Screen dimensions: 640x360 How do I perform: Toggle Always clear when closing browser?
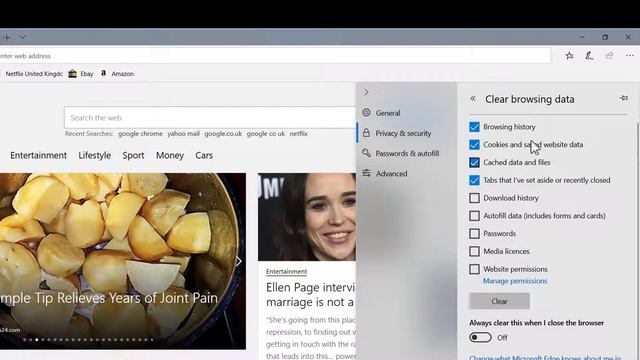480,338
